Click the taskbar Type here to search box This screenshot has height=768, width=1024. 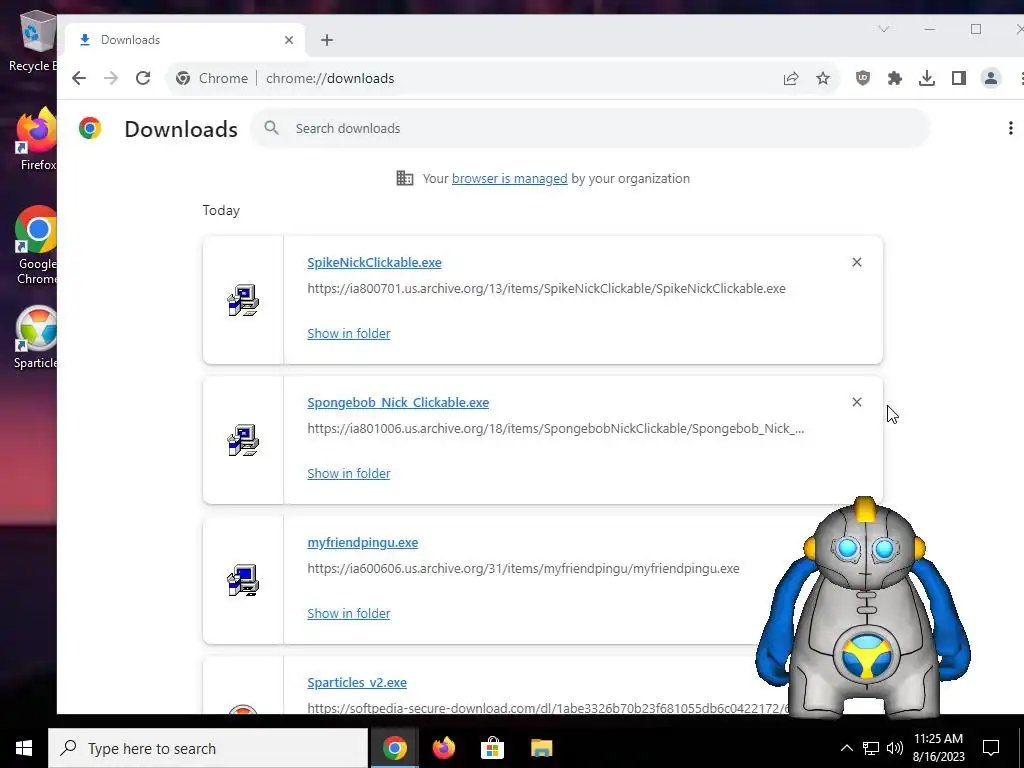click(208, 748)
